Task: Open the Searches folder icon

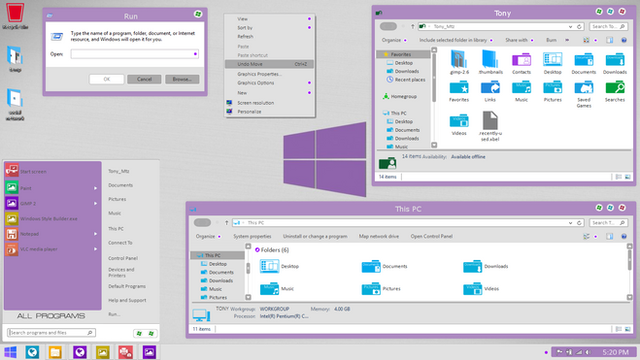Action: point(615,91)
